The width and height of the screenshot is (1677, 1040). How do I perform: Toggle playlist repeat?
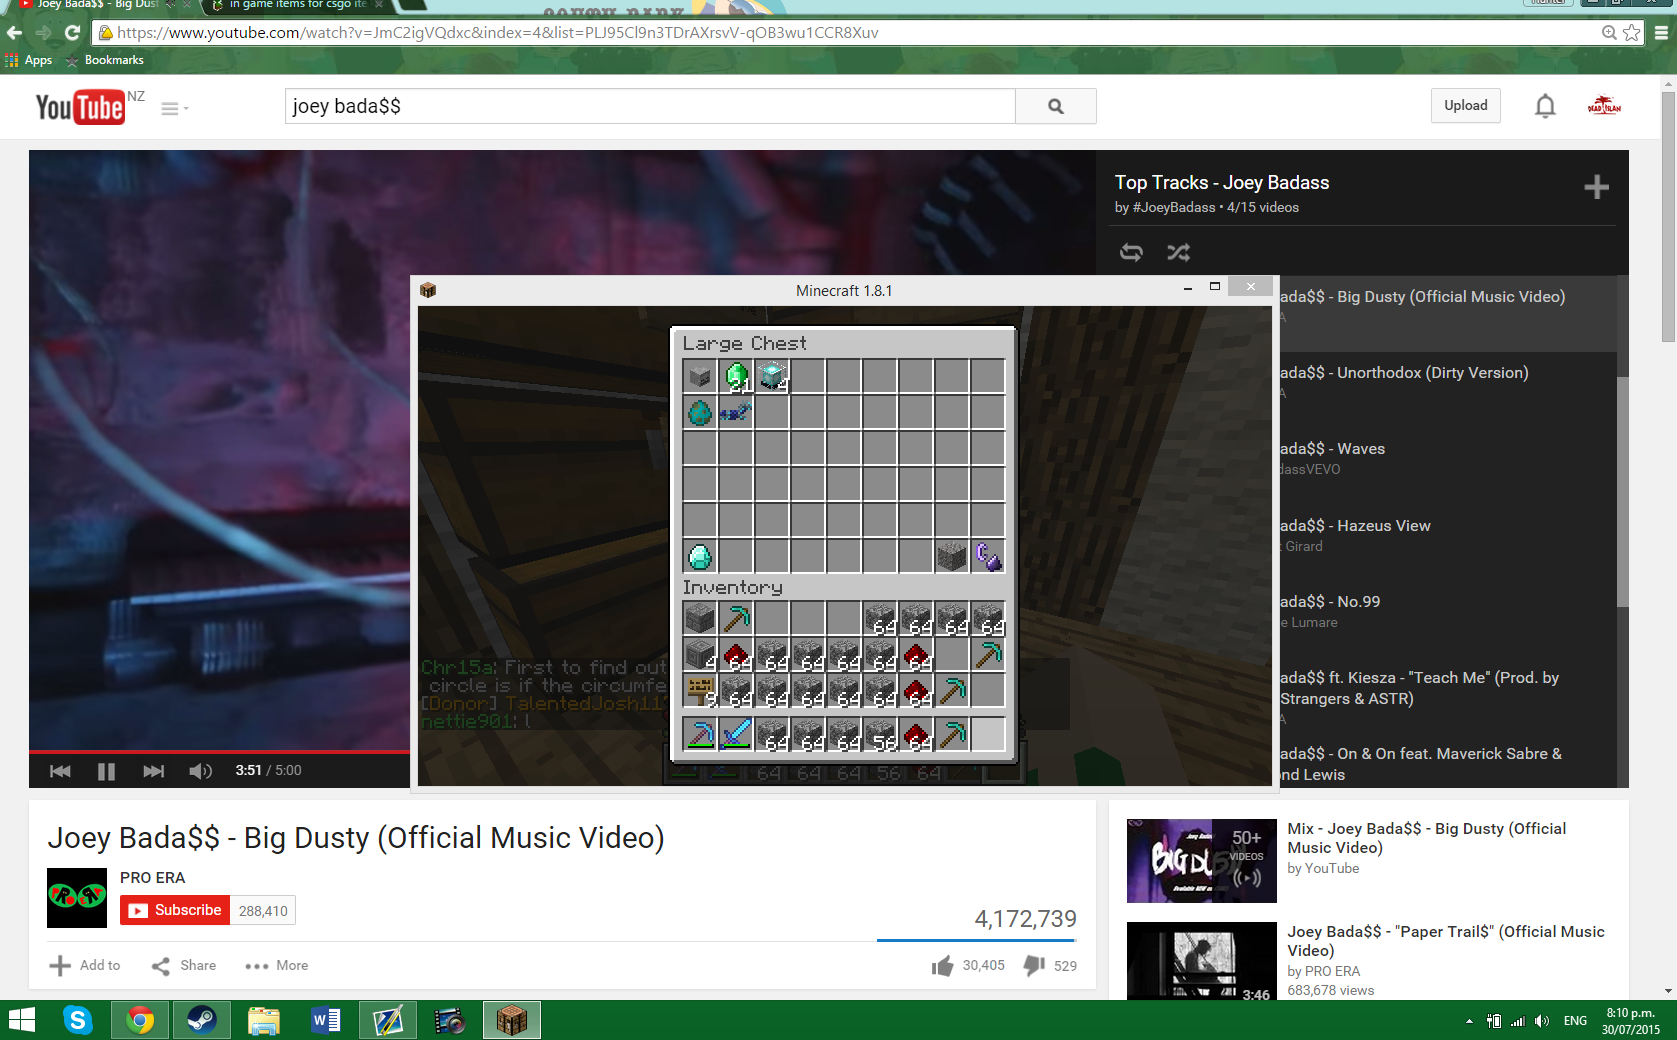[1131, 252]
